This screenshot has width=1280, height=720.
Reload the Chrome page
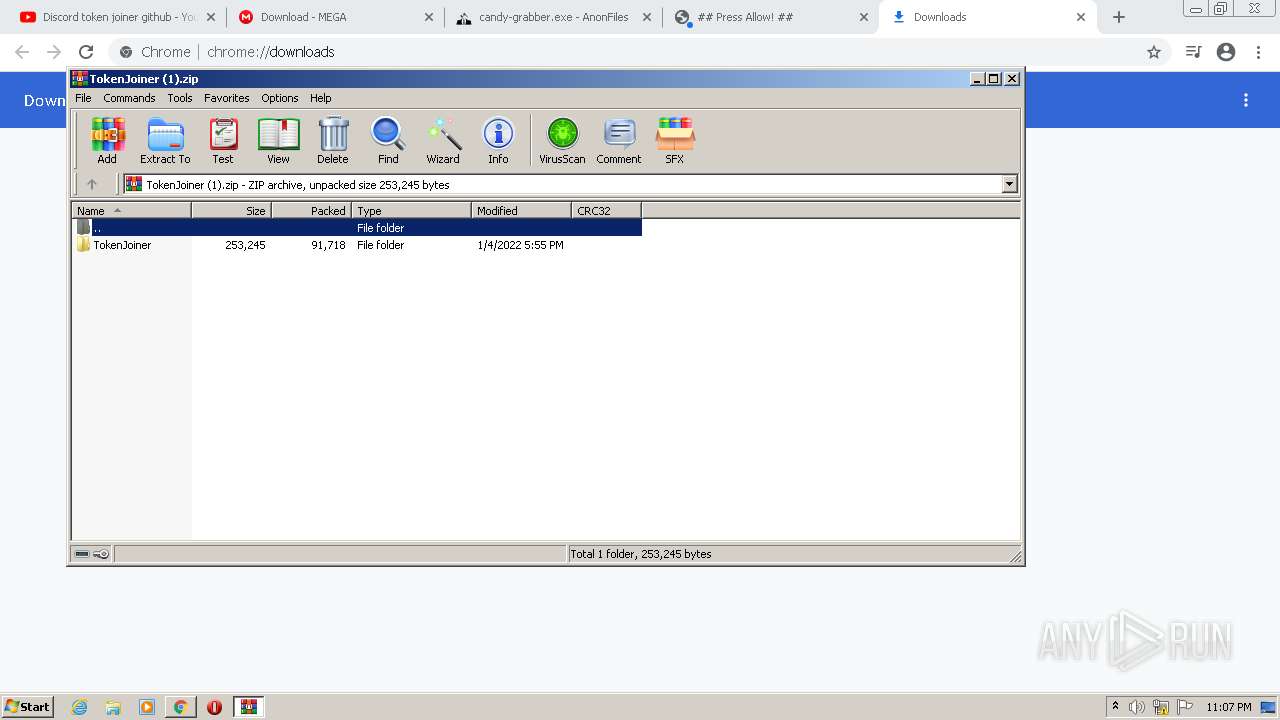pos(86,52)
